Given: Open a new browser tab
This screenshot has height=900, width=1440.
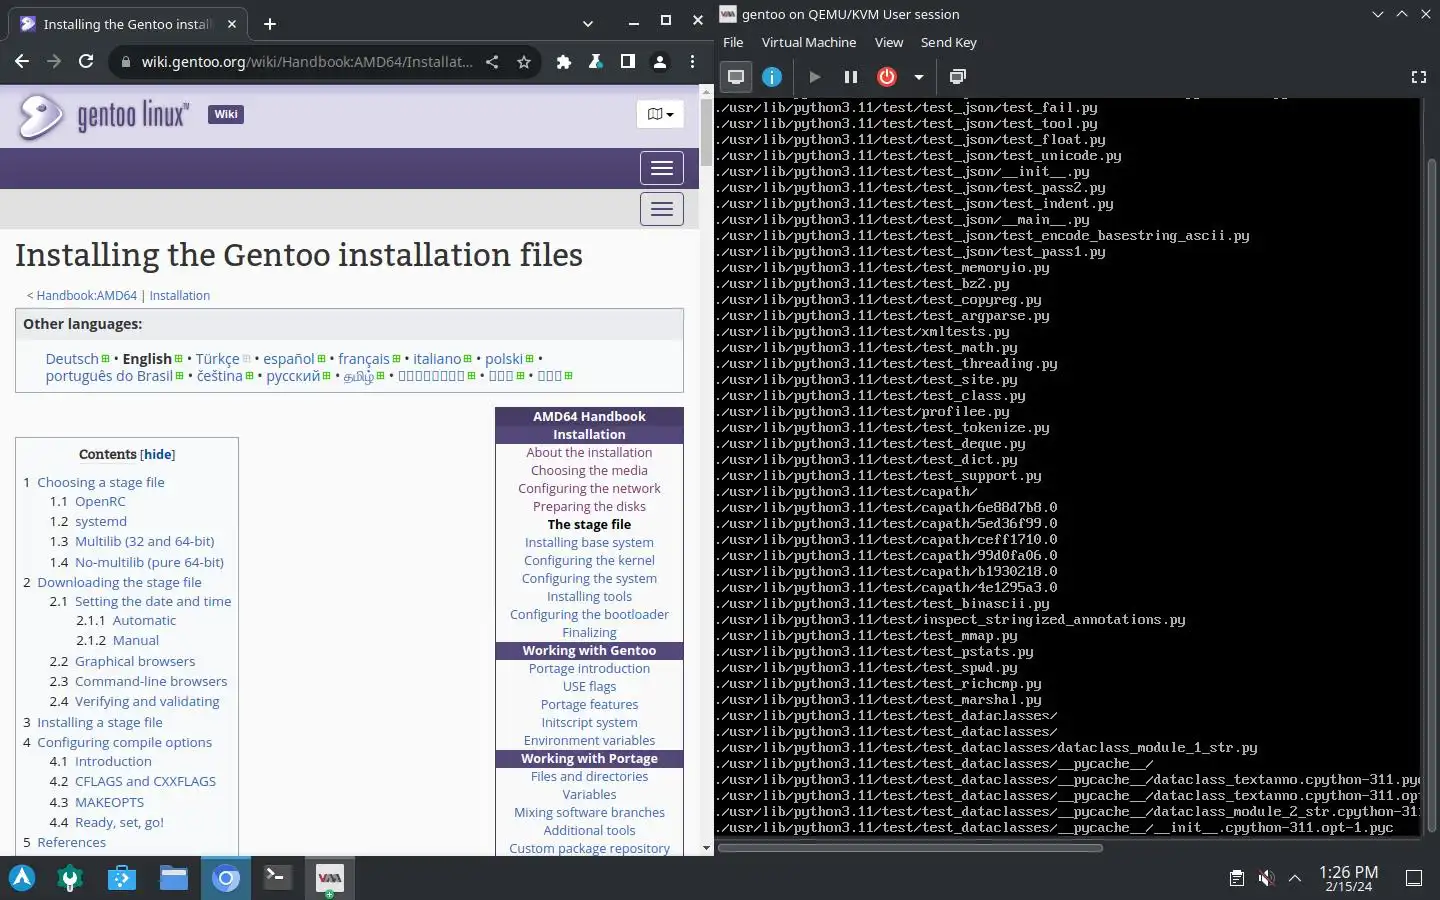Looking at the screenshot, I should click(x=270, y=24).
